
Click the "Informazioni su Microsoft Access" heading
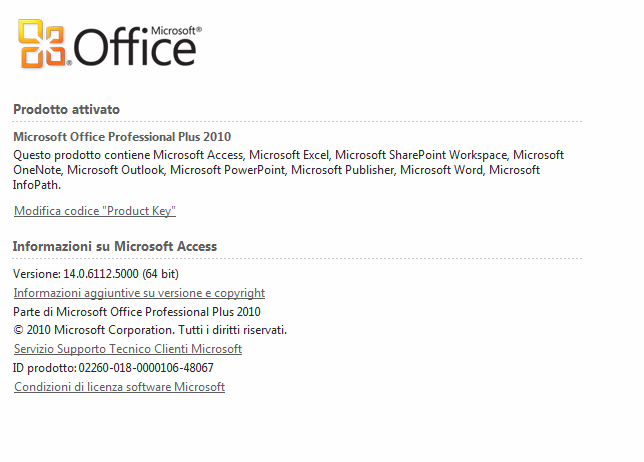coord(115,246)
